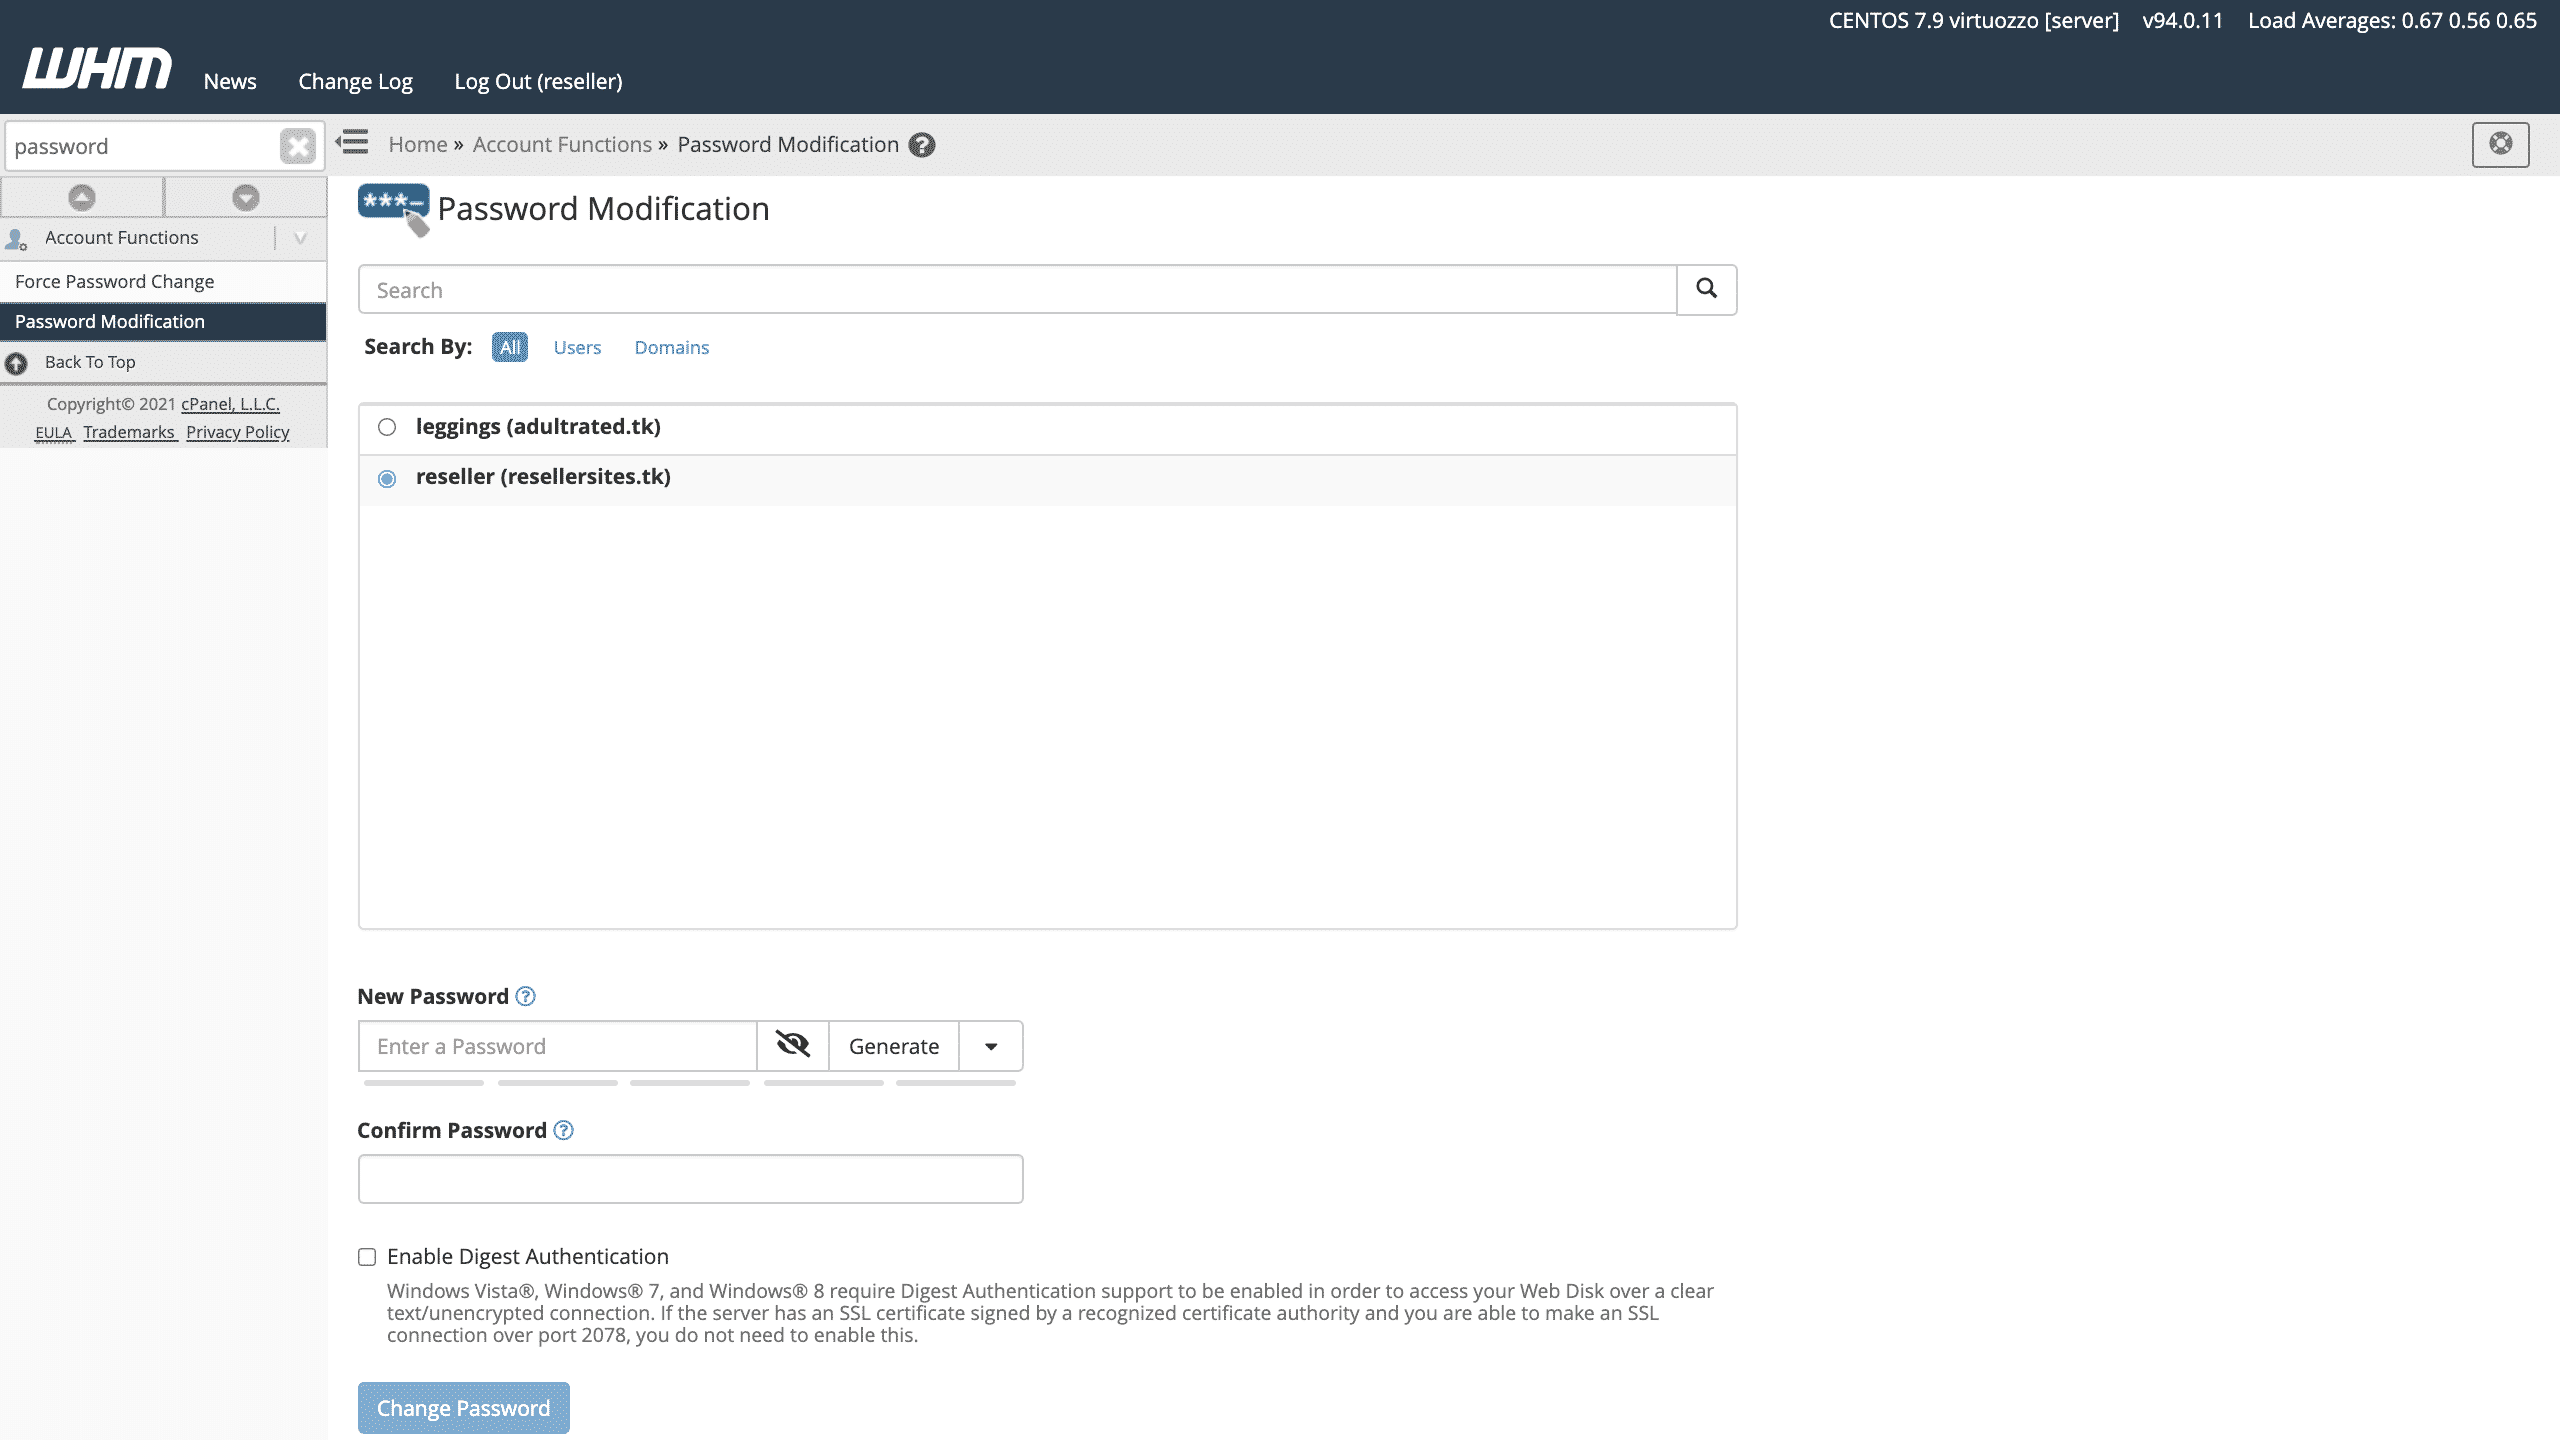
Task: Toggle password visibility eye icon
Action: pos(793,1046)
